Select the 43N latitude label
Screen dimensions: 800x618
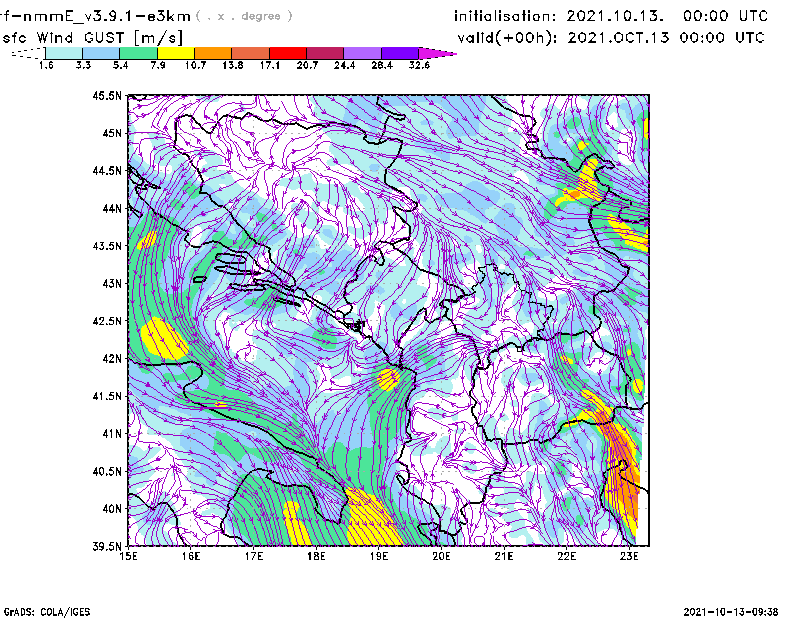pos(112,283)
